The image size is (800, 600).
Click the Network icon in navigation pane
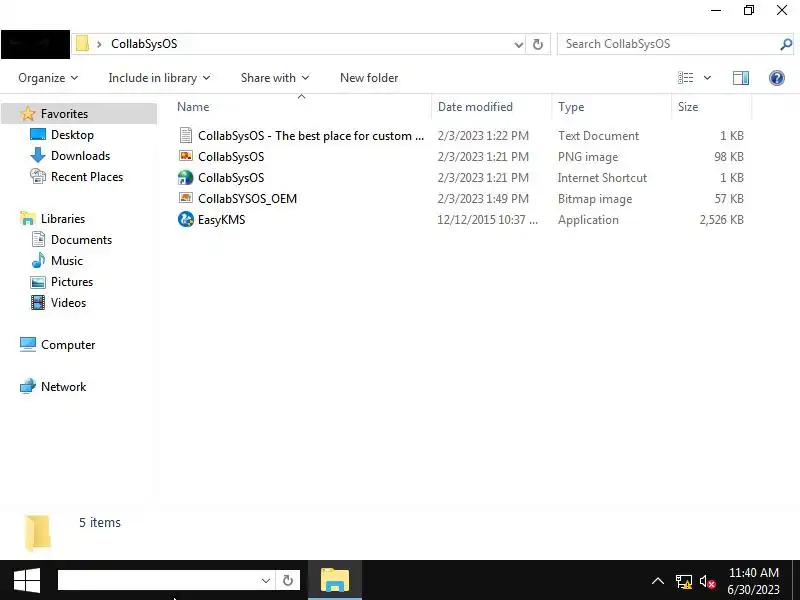(28, 386)
